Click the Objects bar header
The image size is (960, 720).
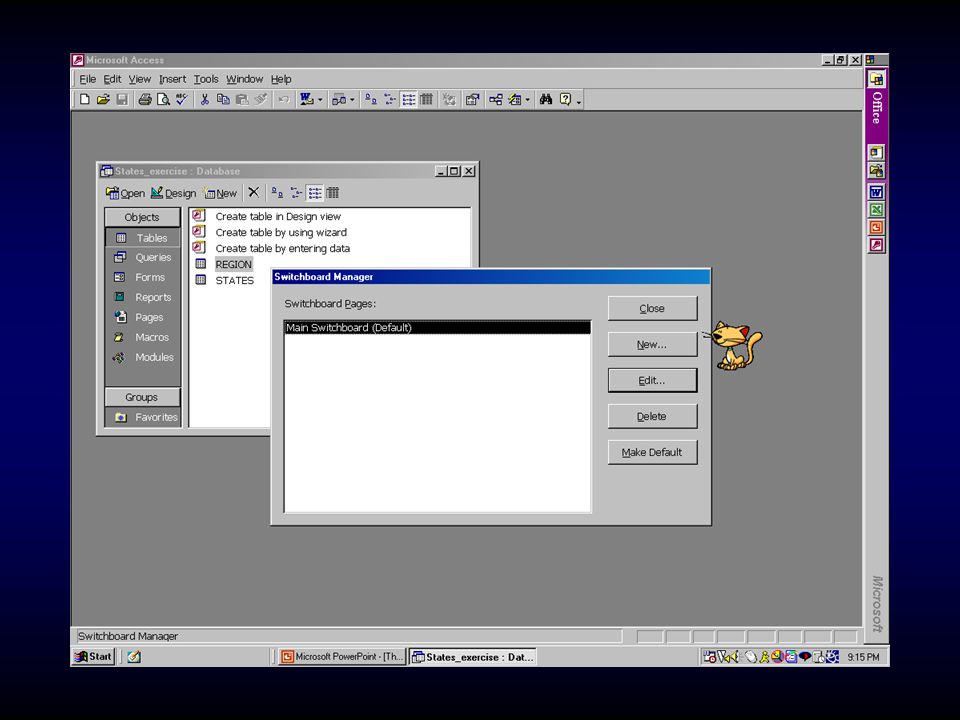coord(143,217)
